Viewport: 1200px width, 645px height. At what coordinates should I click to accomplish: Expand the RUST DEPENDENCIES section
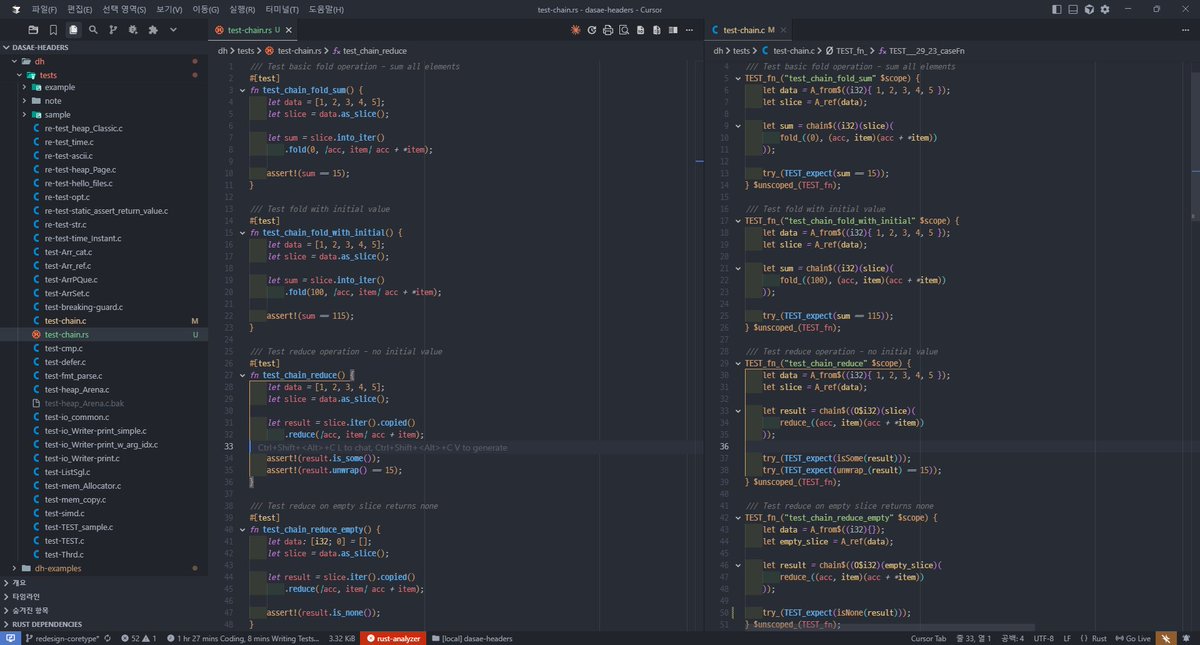pos(104,624)
